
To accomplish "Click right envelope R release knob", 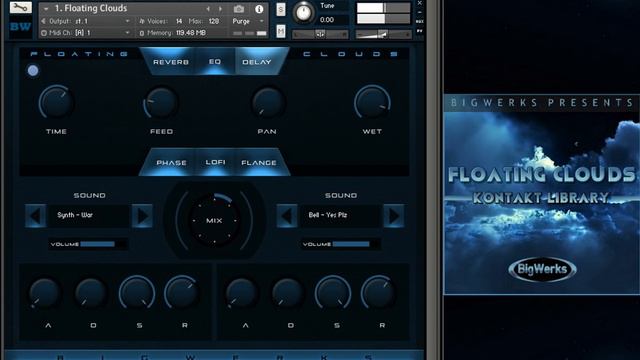I will click(x=378, y=293).
